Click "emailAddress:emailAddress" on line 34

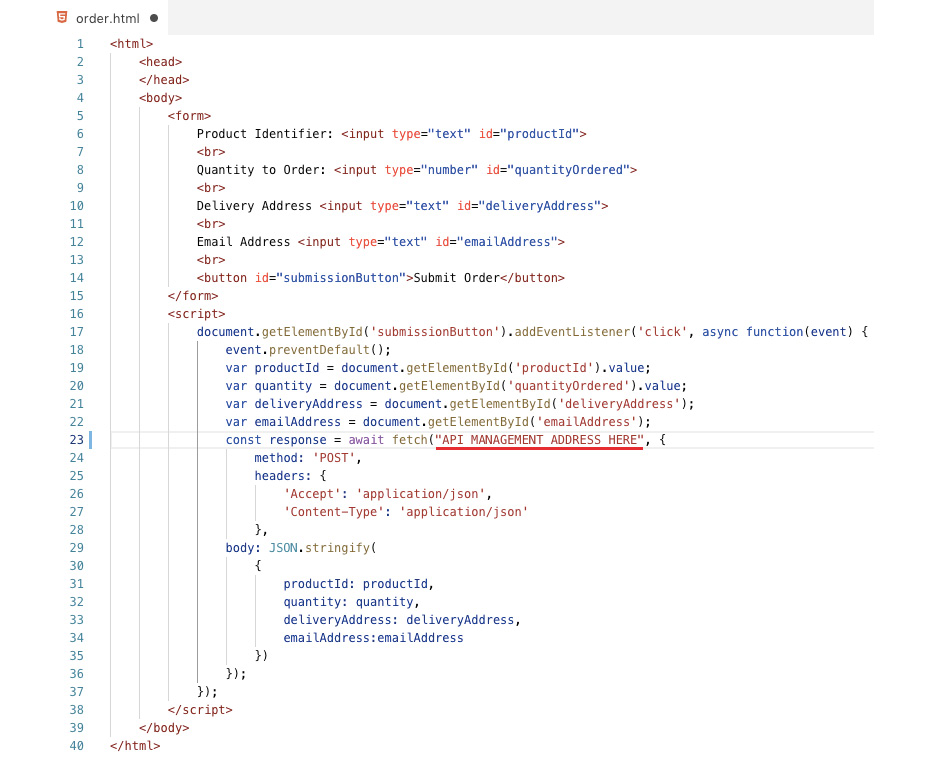pos(373,638)
